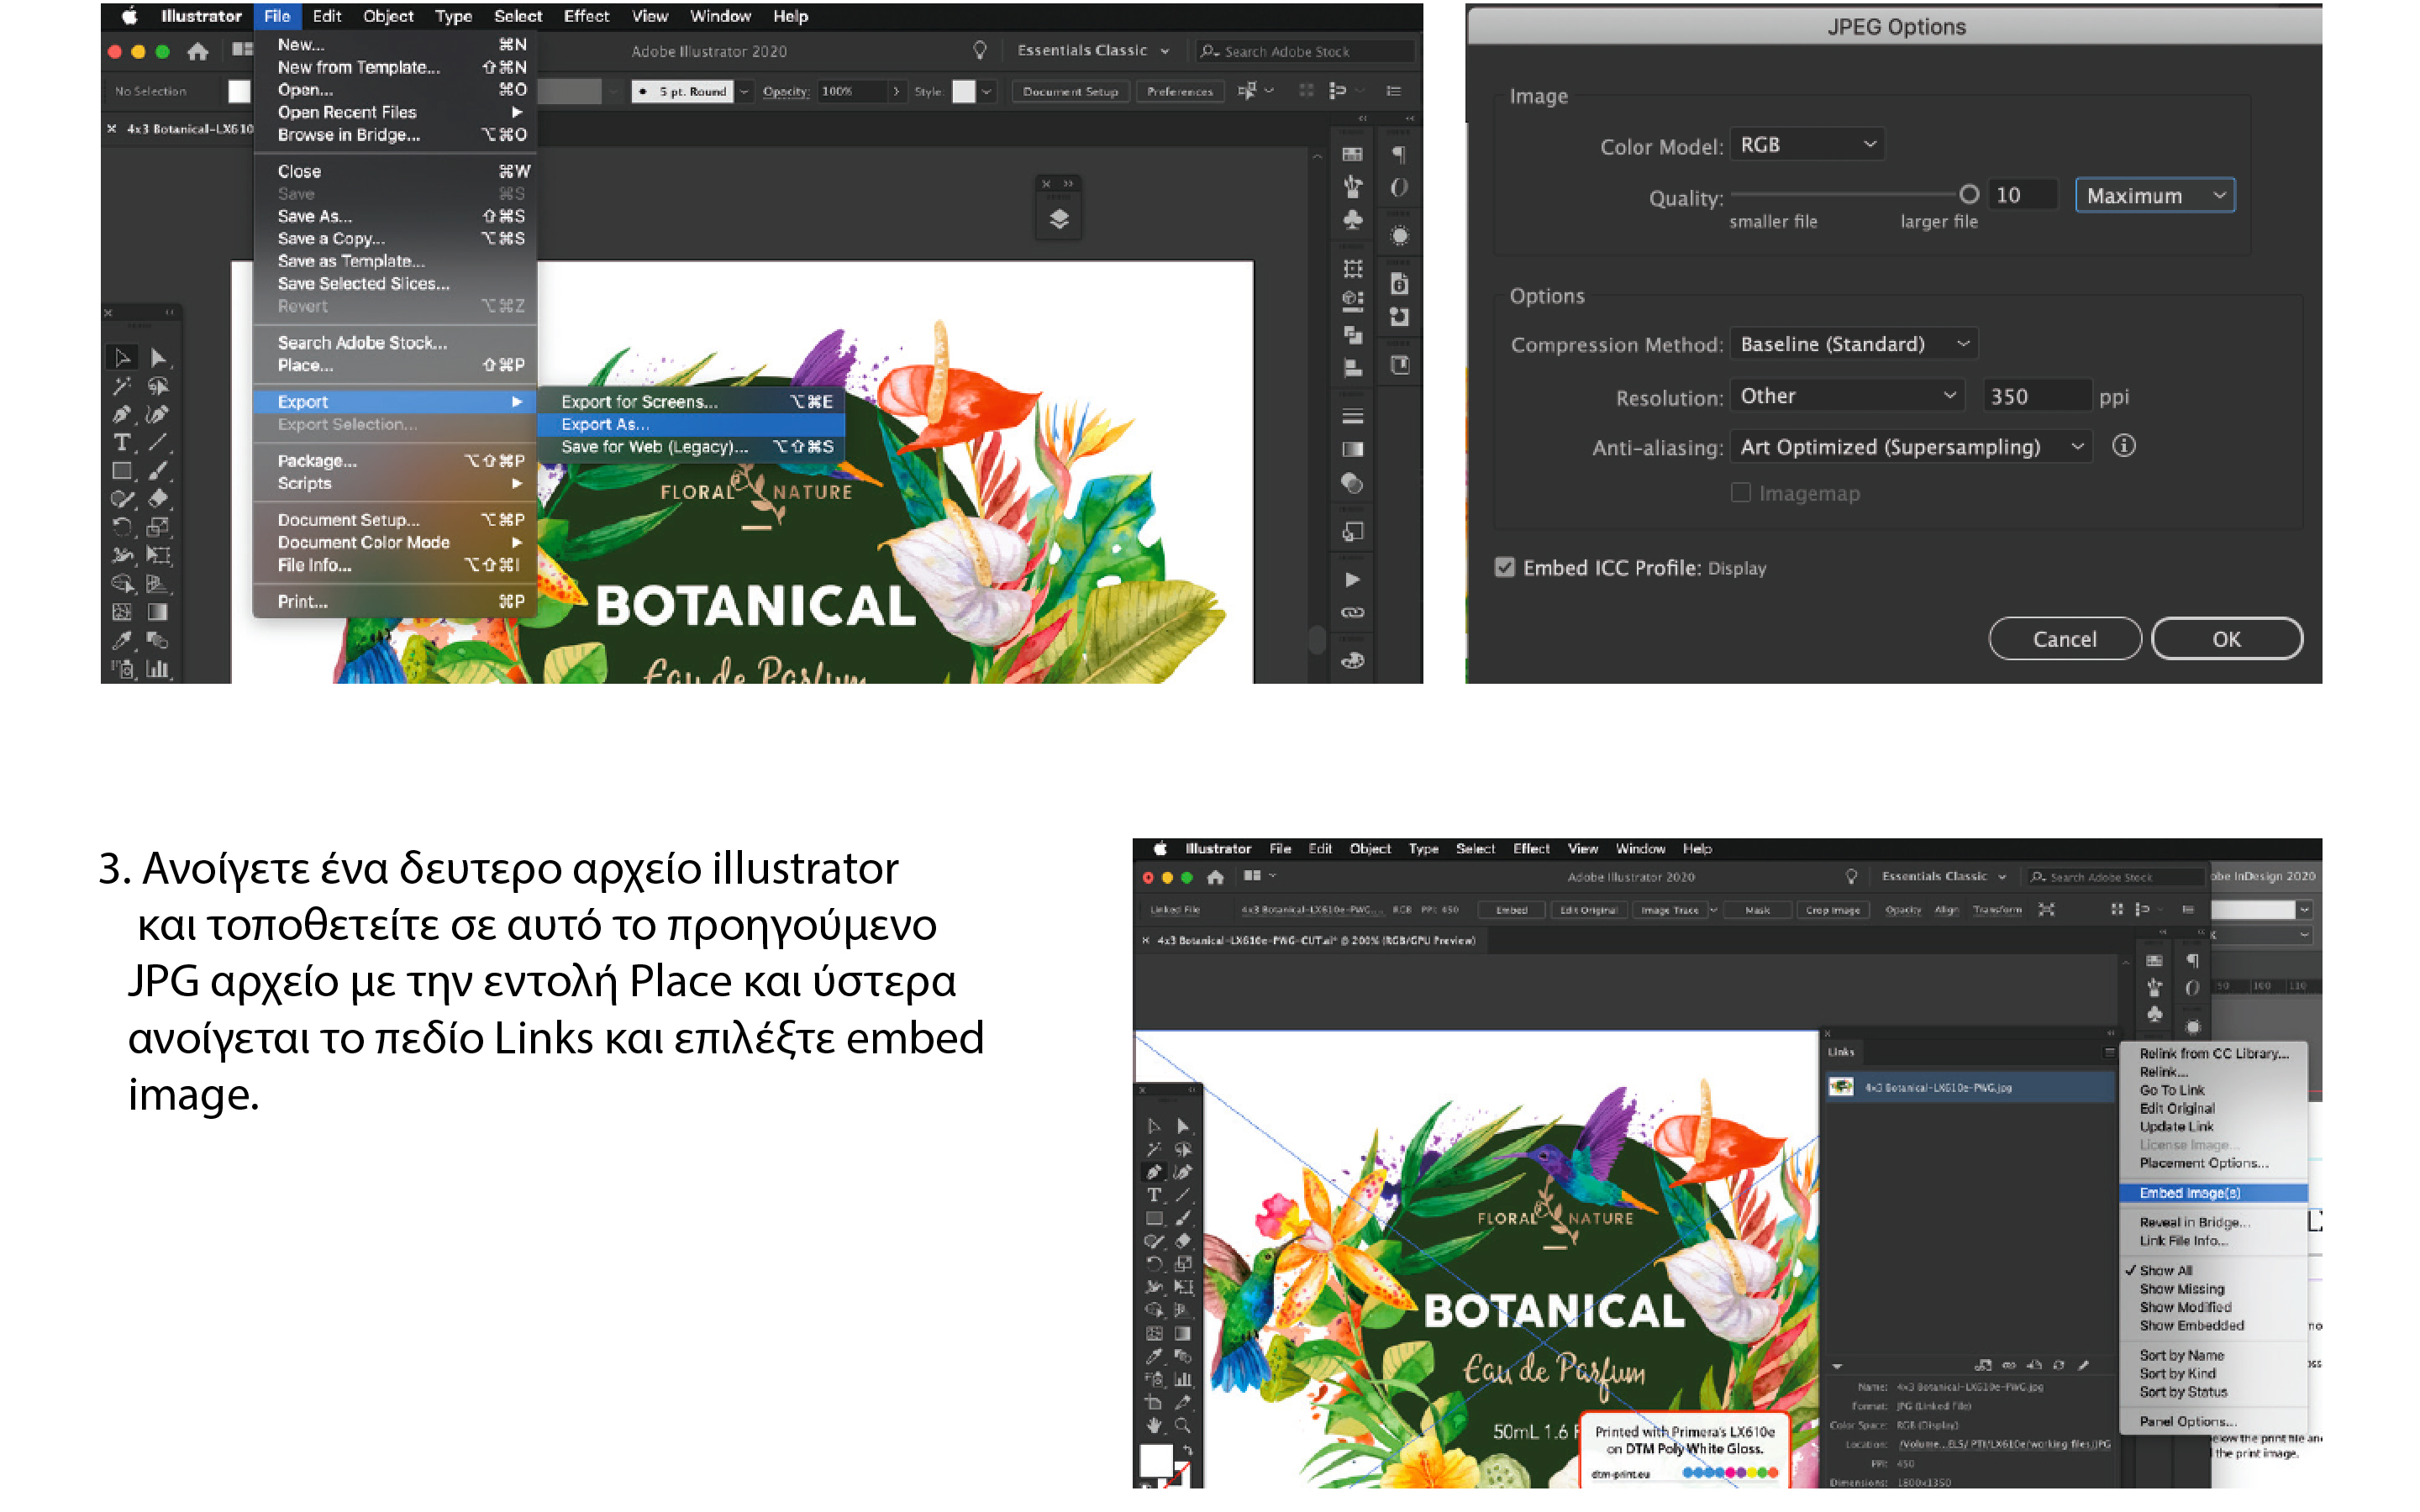Click the Paragraph panel icon in File-menu screenshot
This screenshot has width=2420, height=1512.
[1399, 155]
